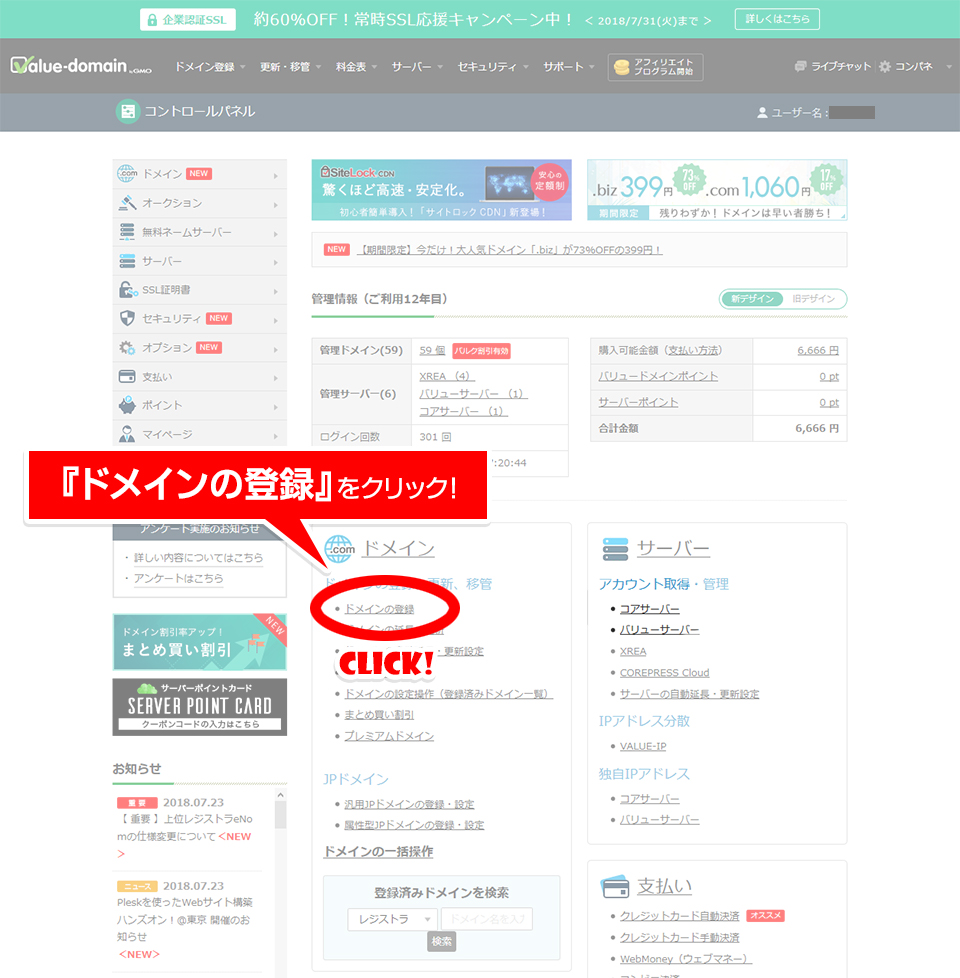Click the affiliate program coins icon

click(x=621, y=67)
